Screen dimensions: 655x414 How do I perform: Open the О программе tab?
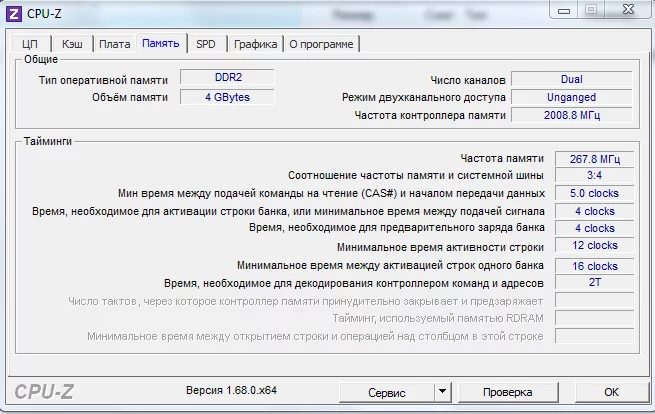point(321,44)
